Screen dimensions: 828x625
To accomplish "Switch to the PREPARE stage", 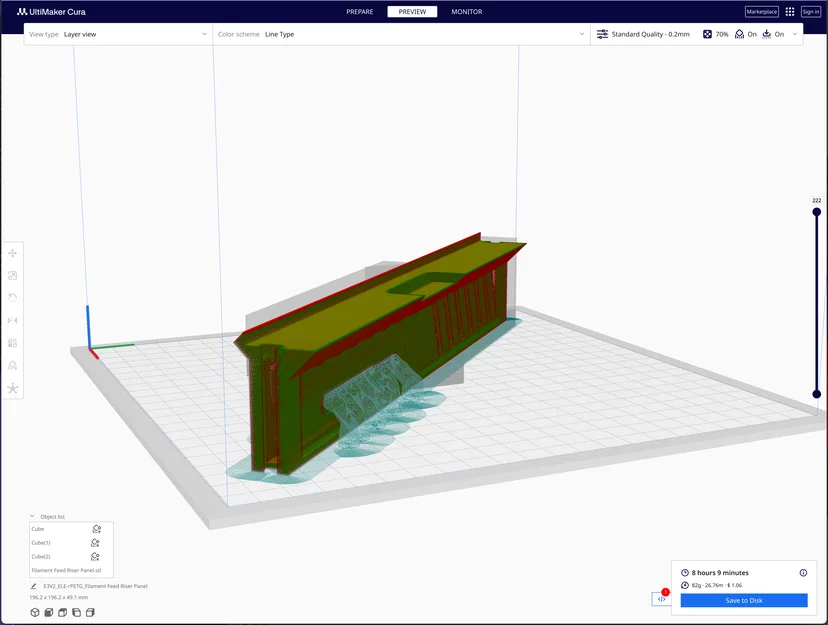I will 360,12.
